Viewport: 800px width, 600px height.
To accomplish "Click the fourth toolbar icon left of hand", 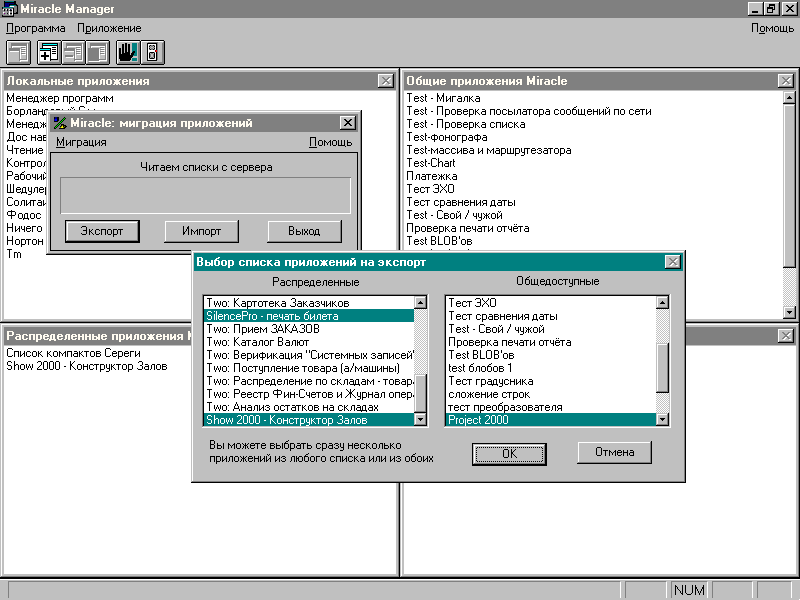I will click(x=97, y=52).
